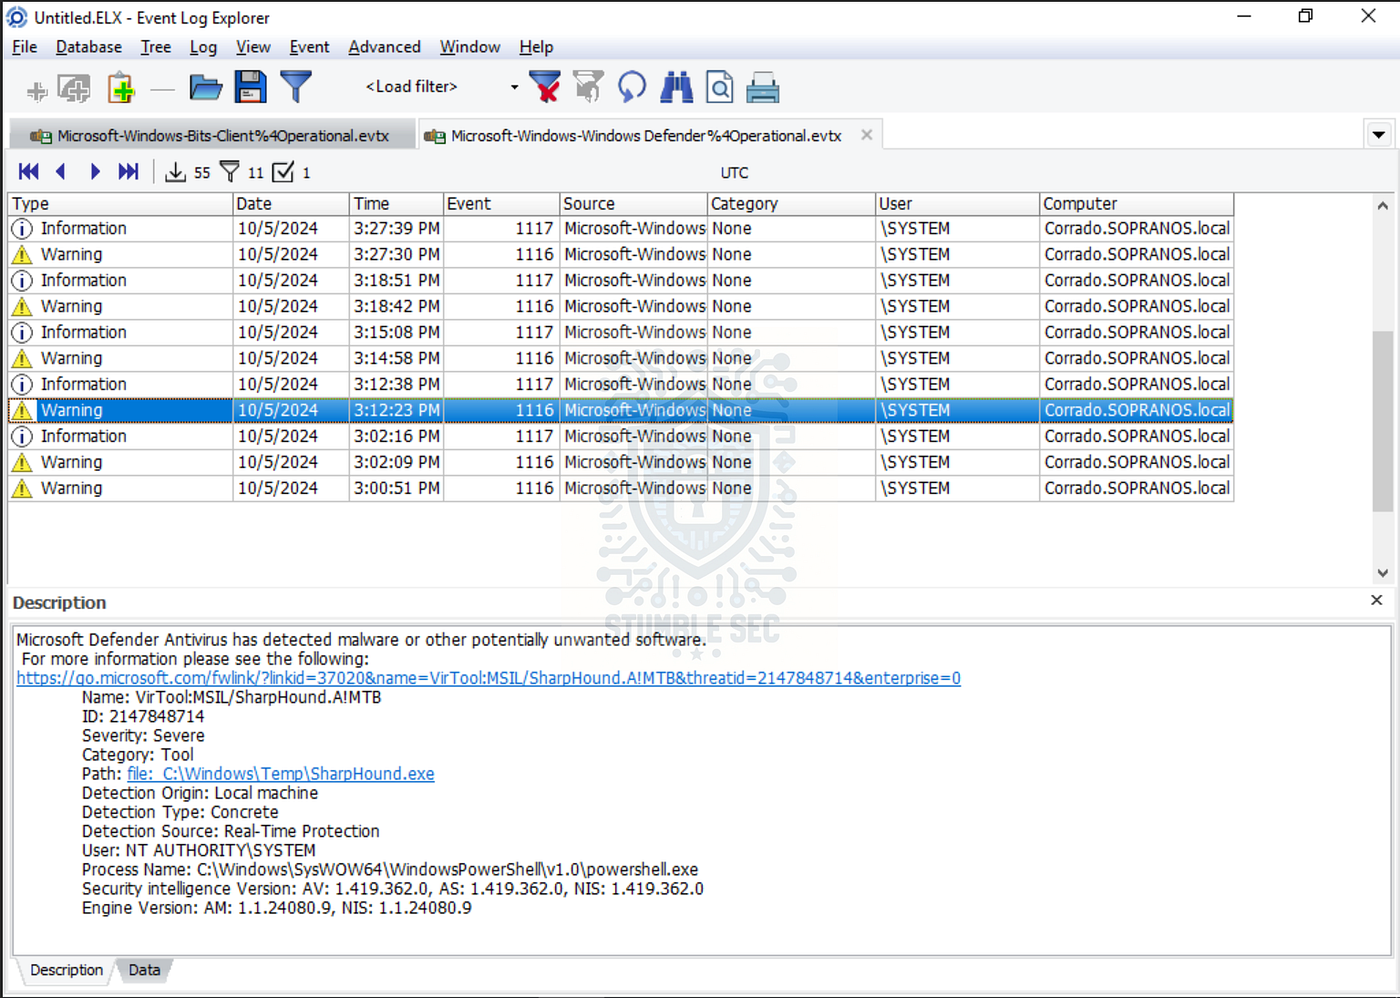
Task: Go to previous event arrow
Action: (x=61, y=172)
